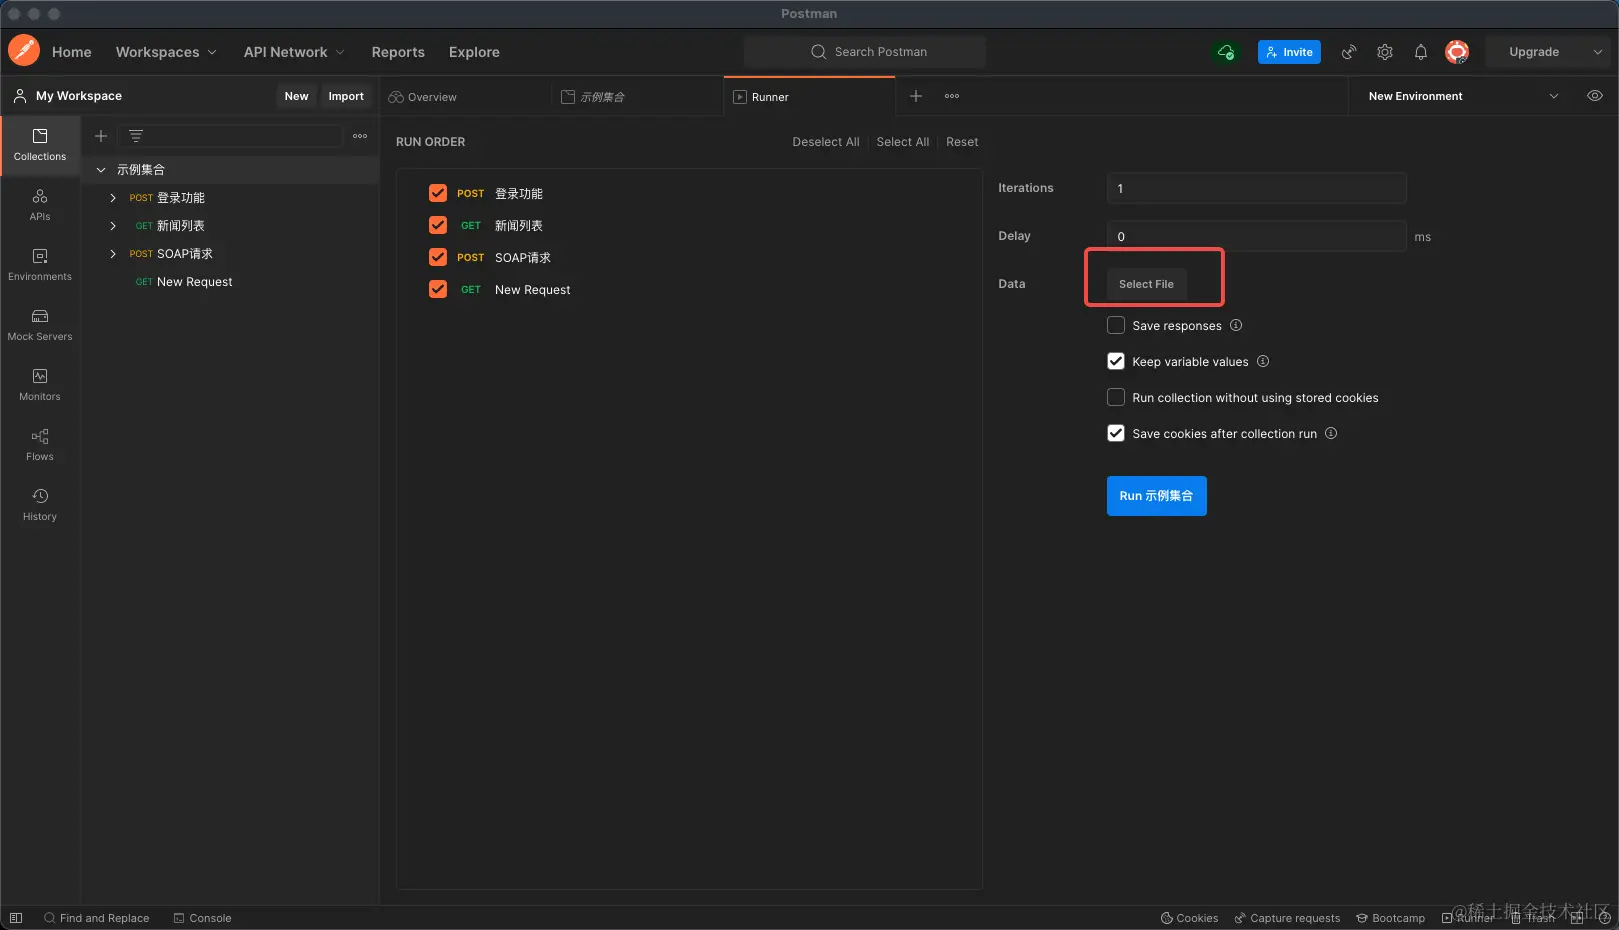Show info for Keep variable values
The width and height of the screenshot is (1619, 930).
coord(1263,361)
